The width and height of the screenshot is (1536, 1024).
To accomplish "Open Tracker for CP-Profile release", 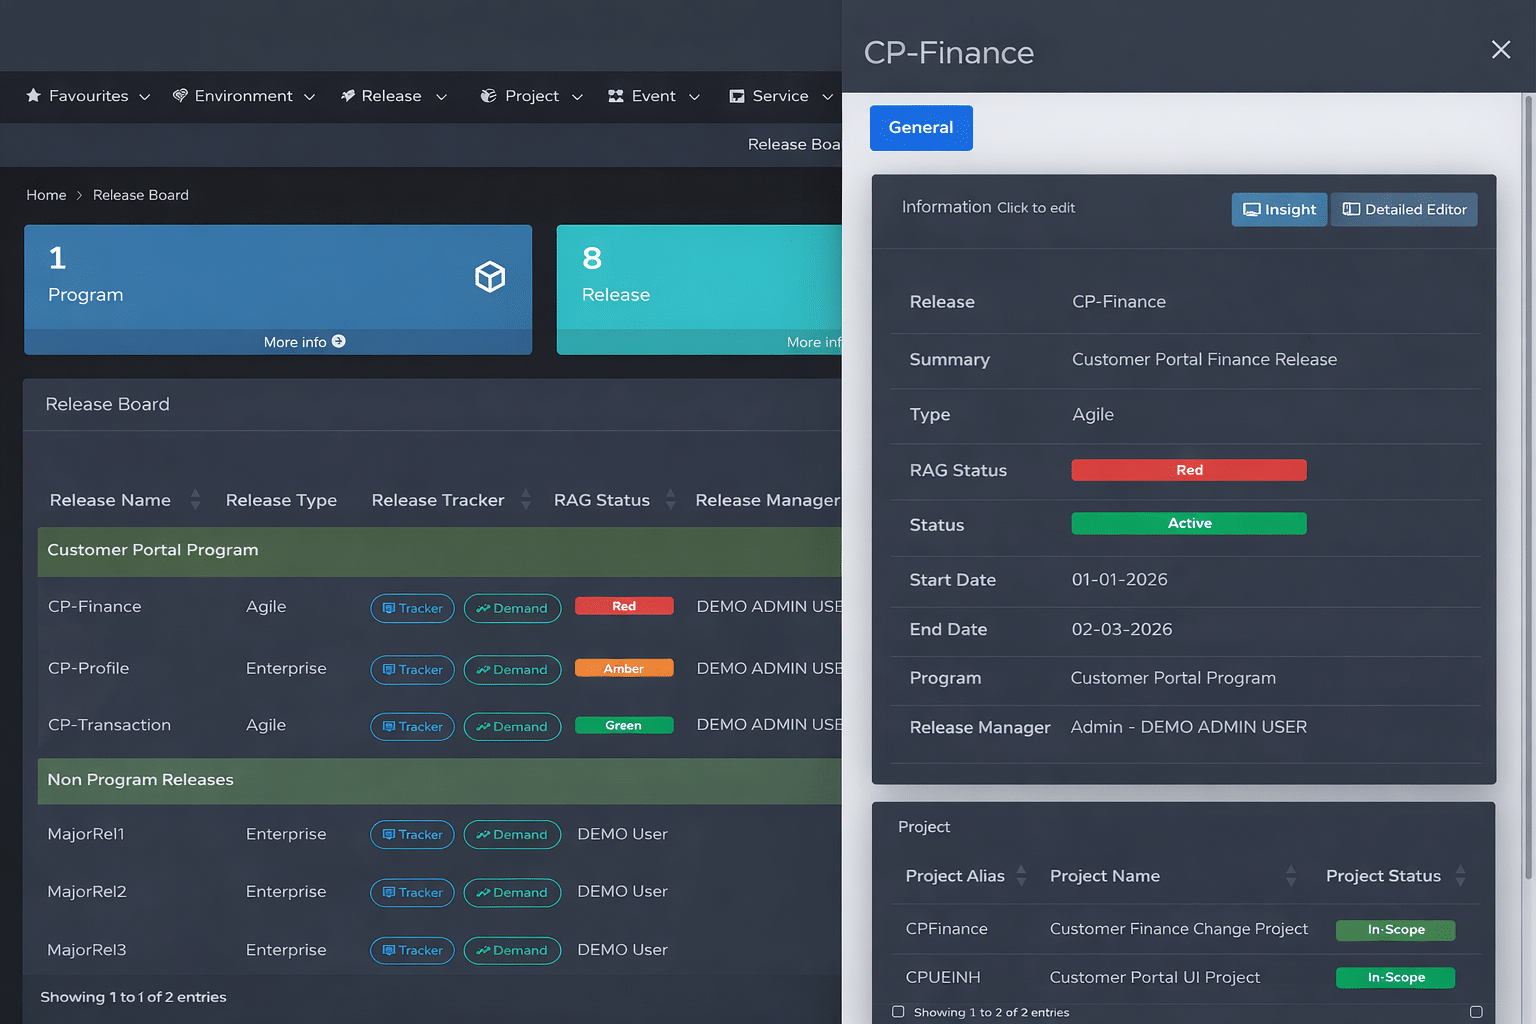I will click(x=412, y=670).
